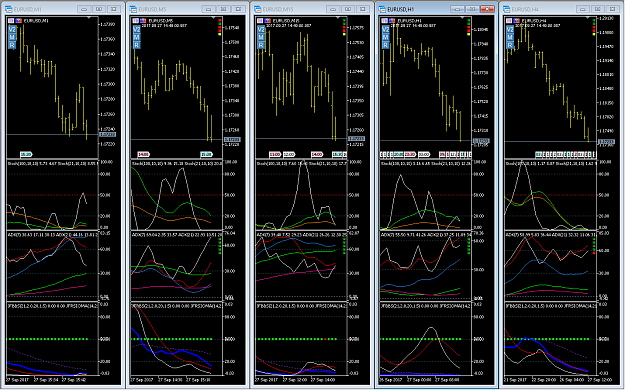Click the 14:00 time marker in the M5 chart
625x390 pixels.
[x=143, y=154]
